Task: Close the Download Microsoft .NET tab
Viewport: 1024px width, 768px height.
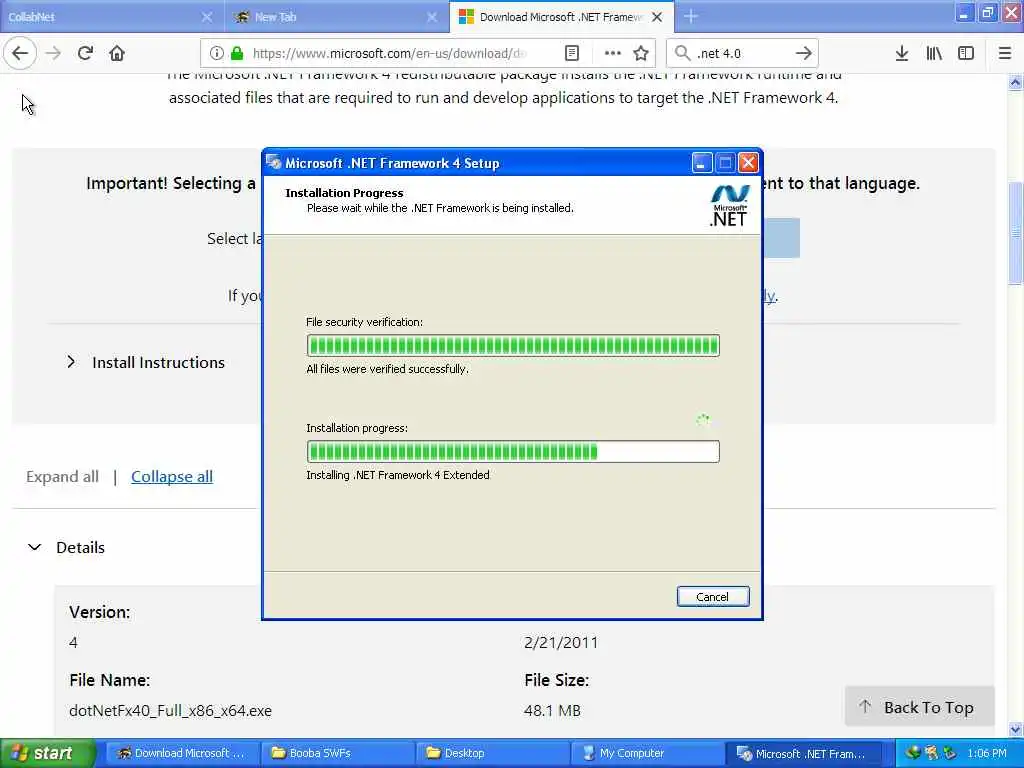Action: pyautogui.click(x=657, y=17)
